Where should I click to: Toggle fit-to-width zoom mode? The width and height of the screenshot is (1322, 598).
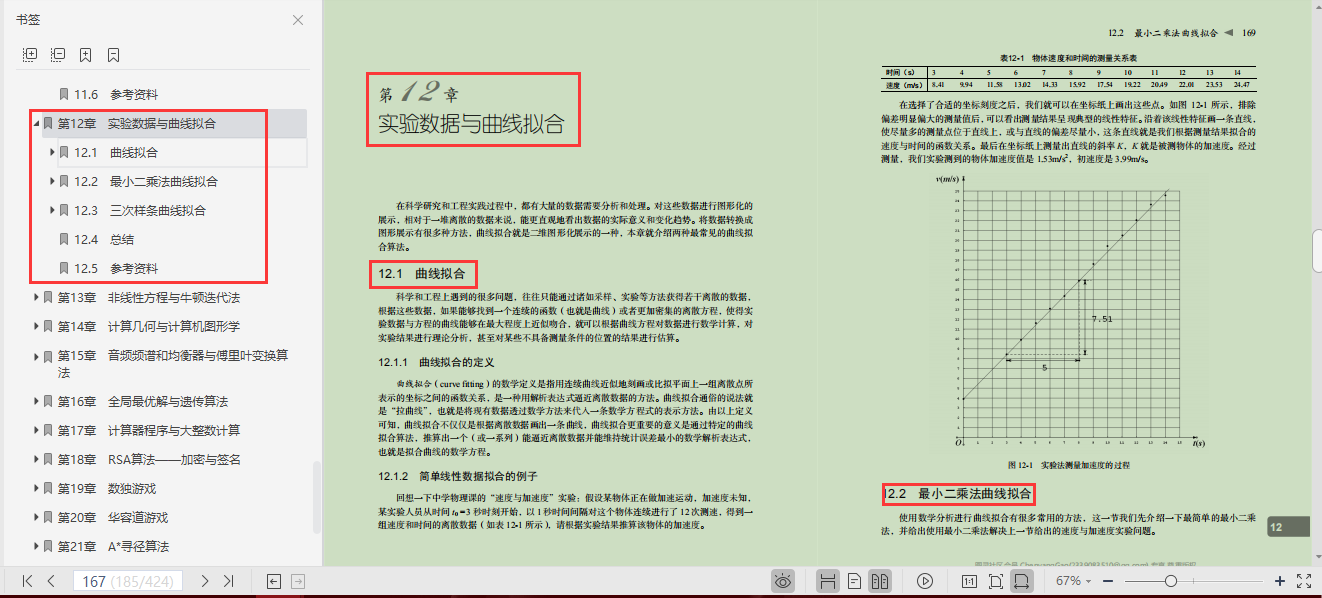click(x=1022, y=580)
